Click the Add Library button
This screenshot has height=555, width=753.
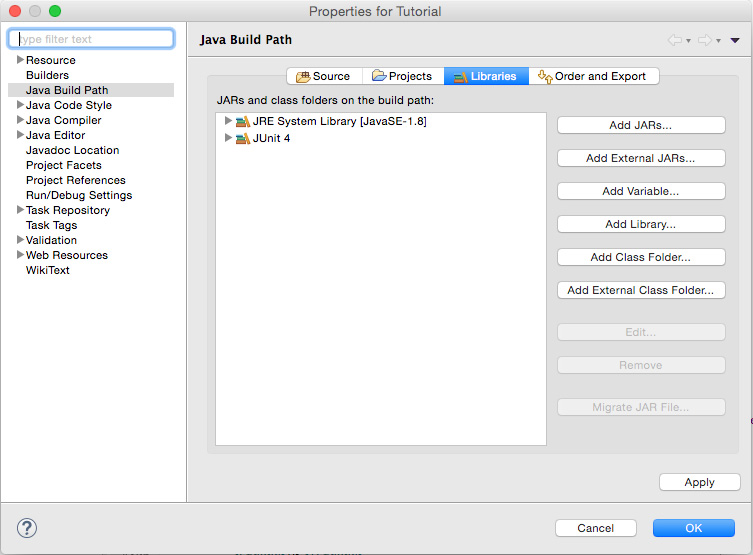tap(640, 224)
